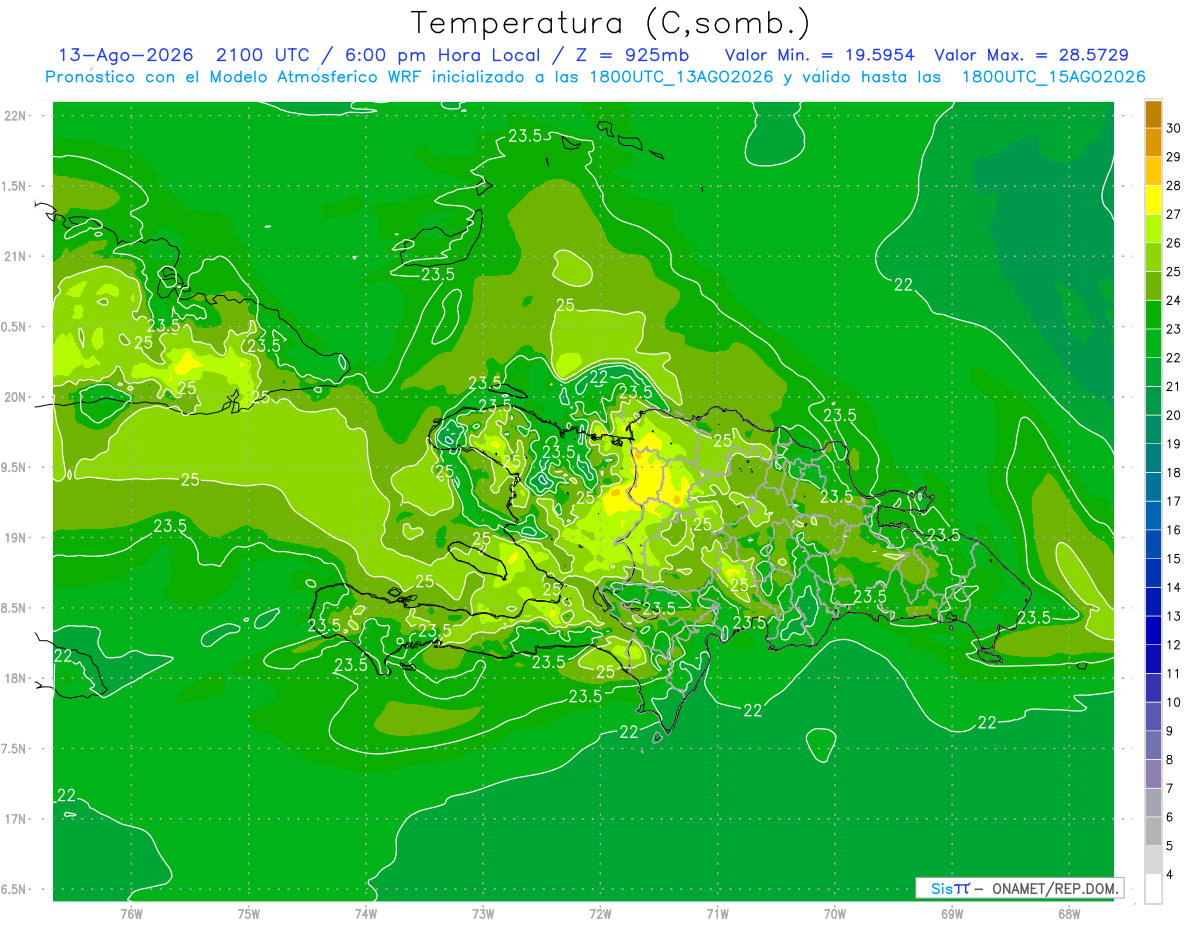Click the yellow legend swatch between 27 and 28
Viewport: 1200px width, 927px height.
coord(1153,199)
